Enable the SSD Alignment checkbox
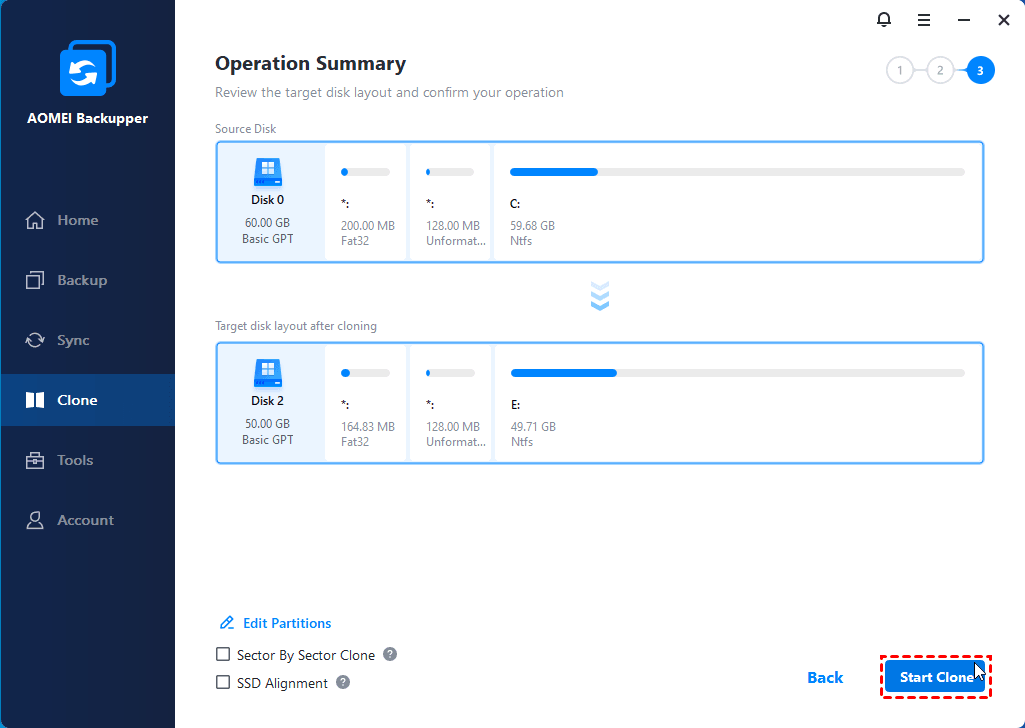The image size is (1025, 728). [223, 683]
